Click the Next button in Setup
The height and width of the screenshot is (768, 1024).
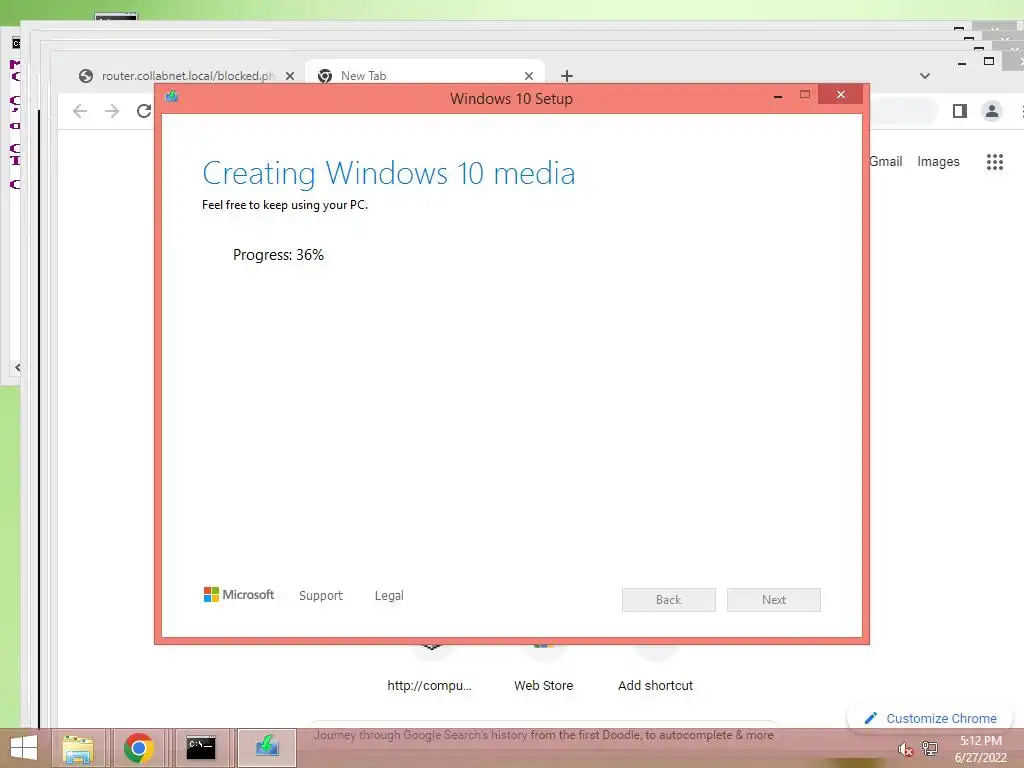click(773, 600)
